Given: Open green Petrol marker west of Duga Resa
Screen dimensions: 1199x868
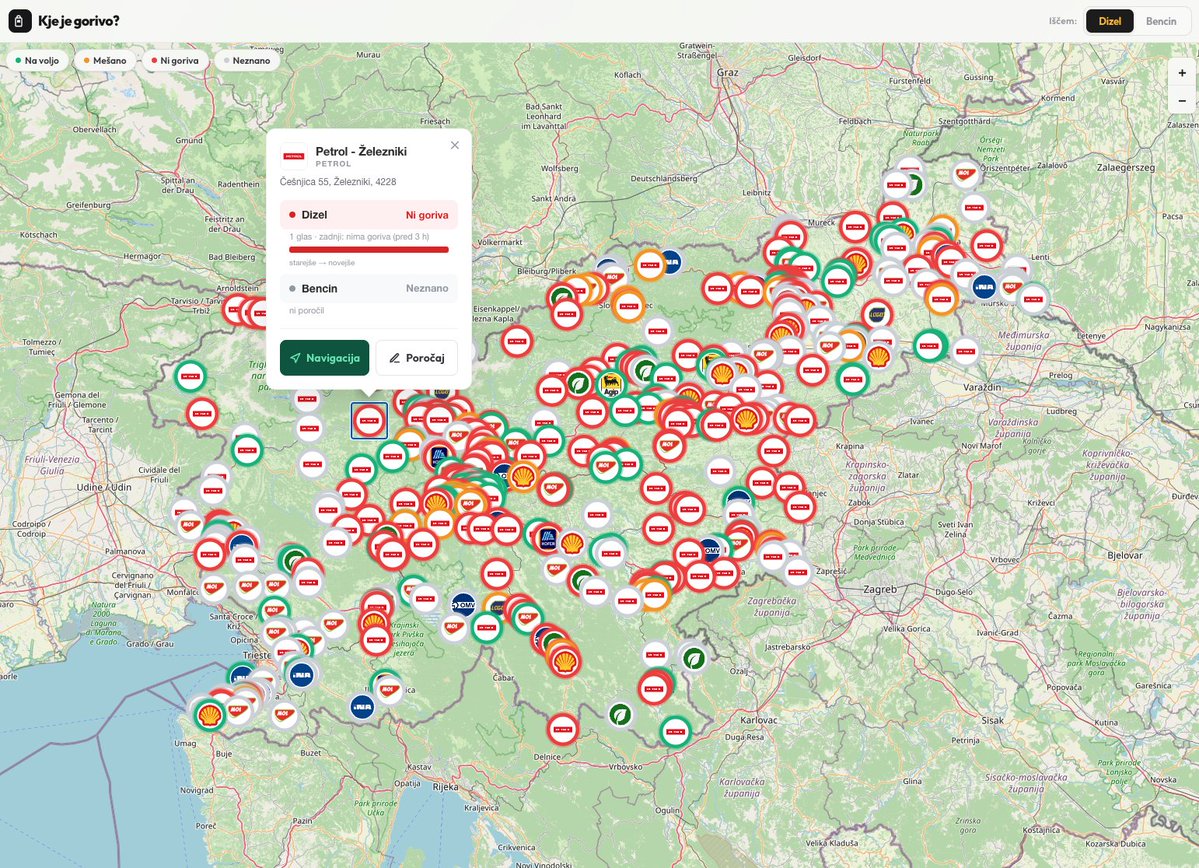Looking at the screenshot, I should [x=675, y=731].
